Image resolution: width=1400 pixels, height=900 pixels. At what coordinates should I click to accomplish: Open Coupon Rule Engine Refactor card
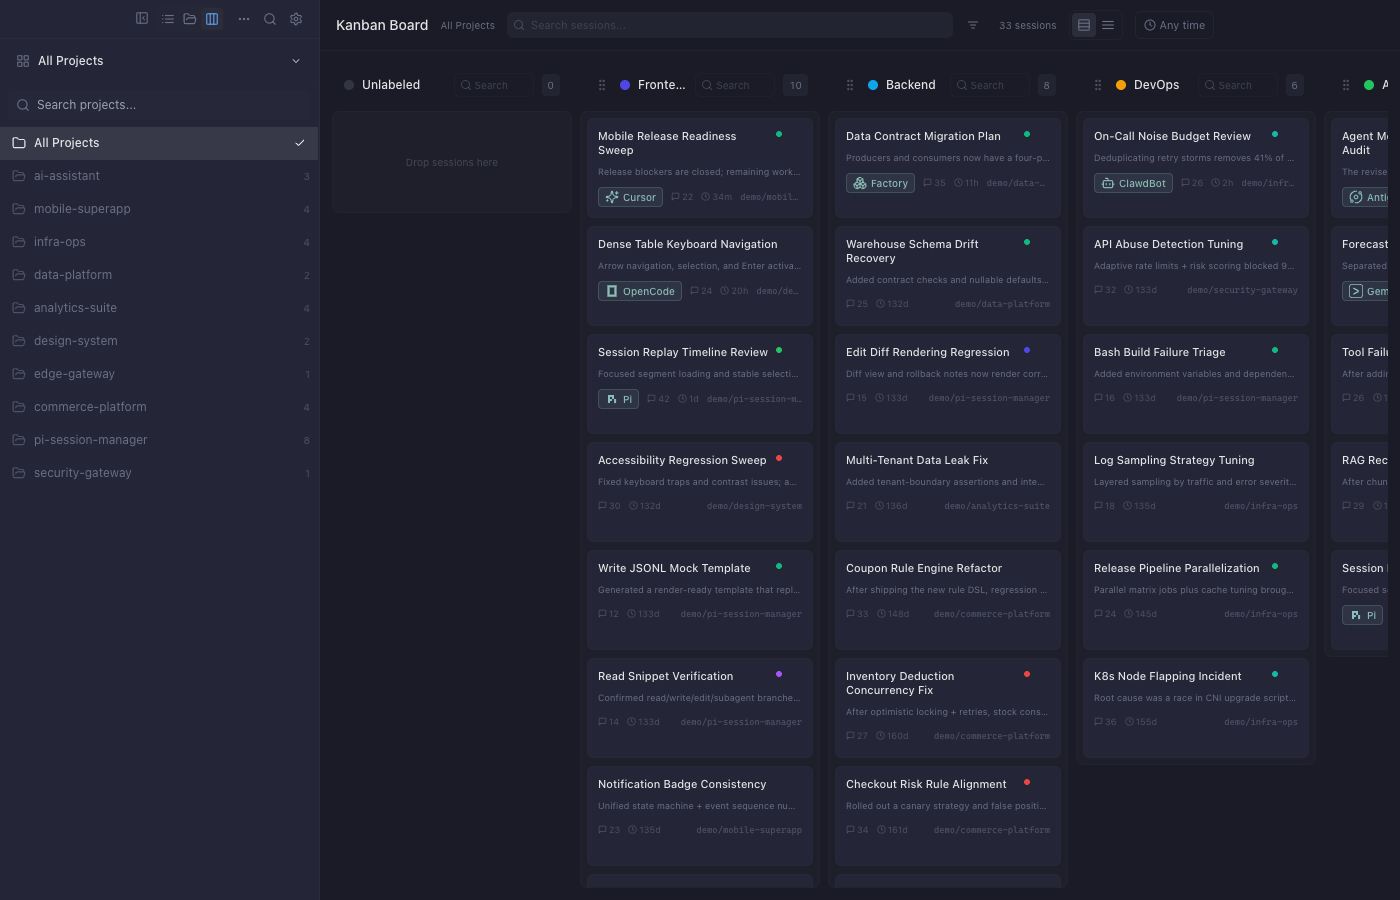(948, 600)
